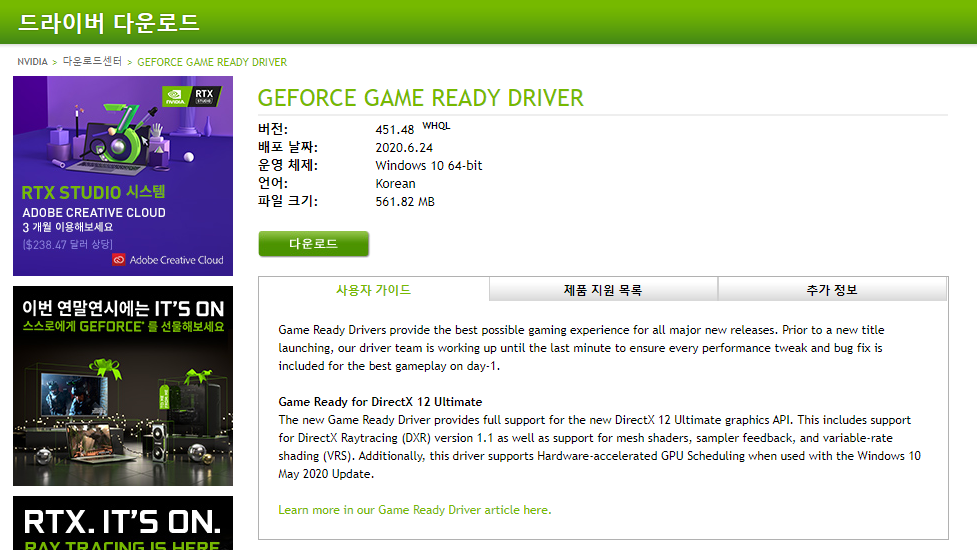Select the 추가 정보 tab
The image size is (977, 550).
tap(832, 290)
